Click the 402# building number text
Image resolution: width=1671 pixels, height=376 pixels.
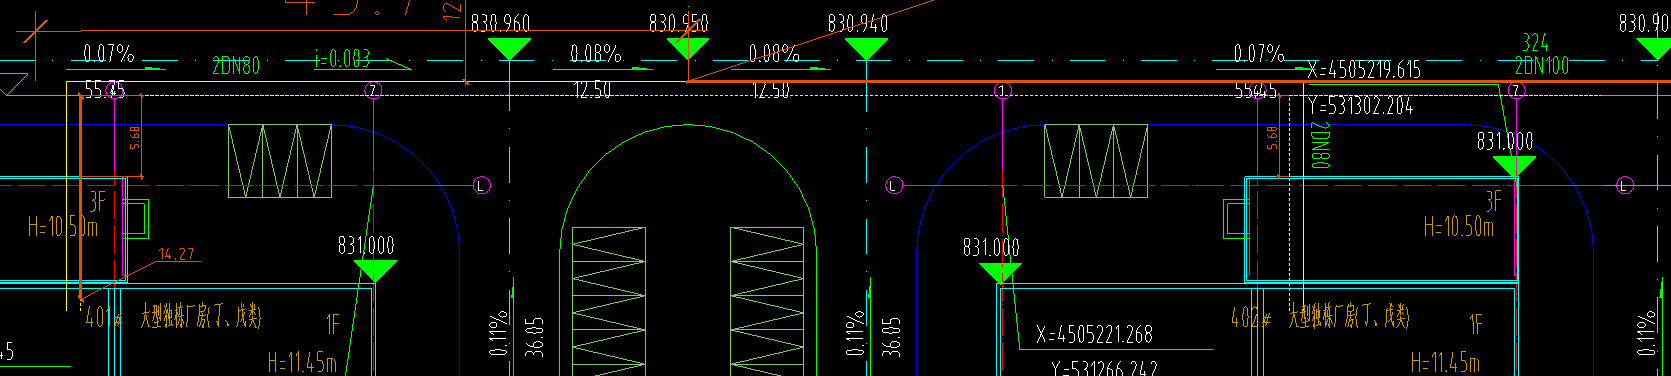coord(1251,319)
